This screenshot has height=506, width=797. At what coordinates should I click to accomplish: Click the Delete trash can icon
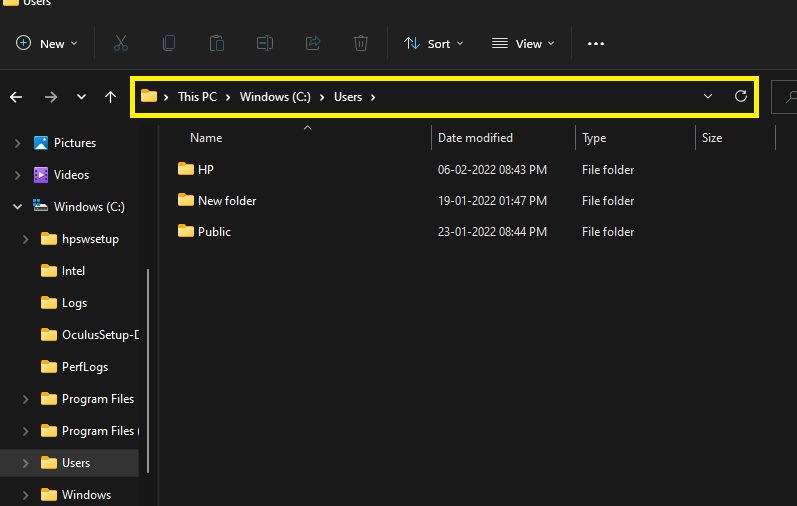tap(361, 43)
